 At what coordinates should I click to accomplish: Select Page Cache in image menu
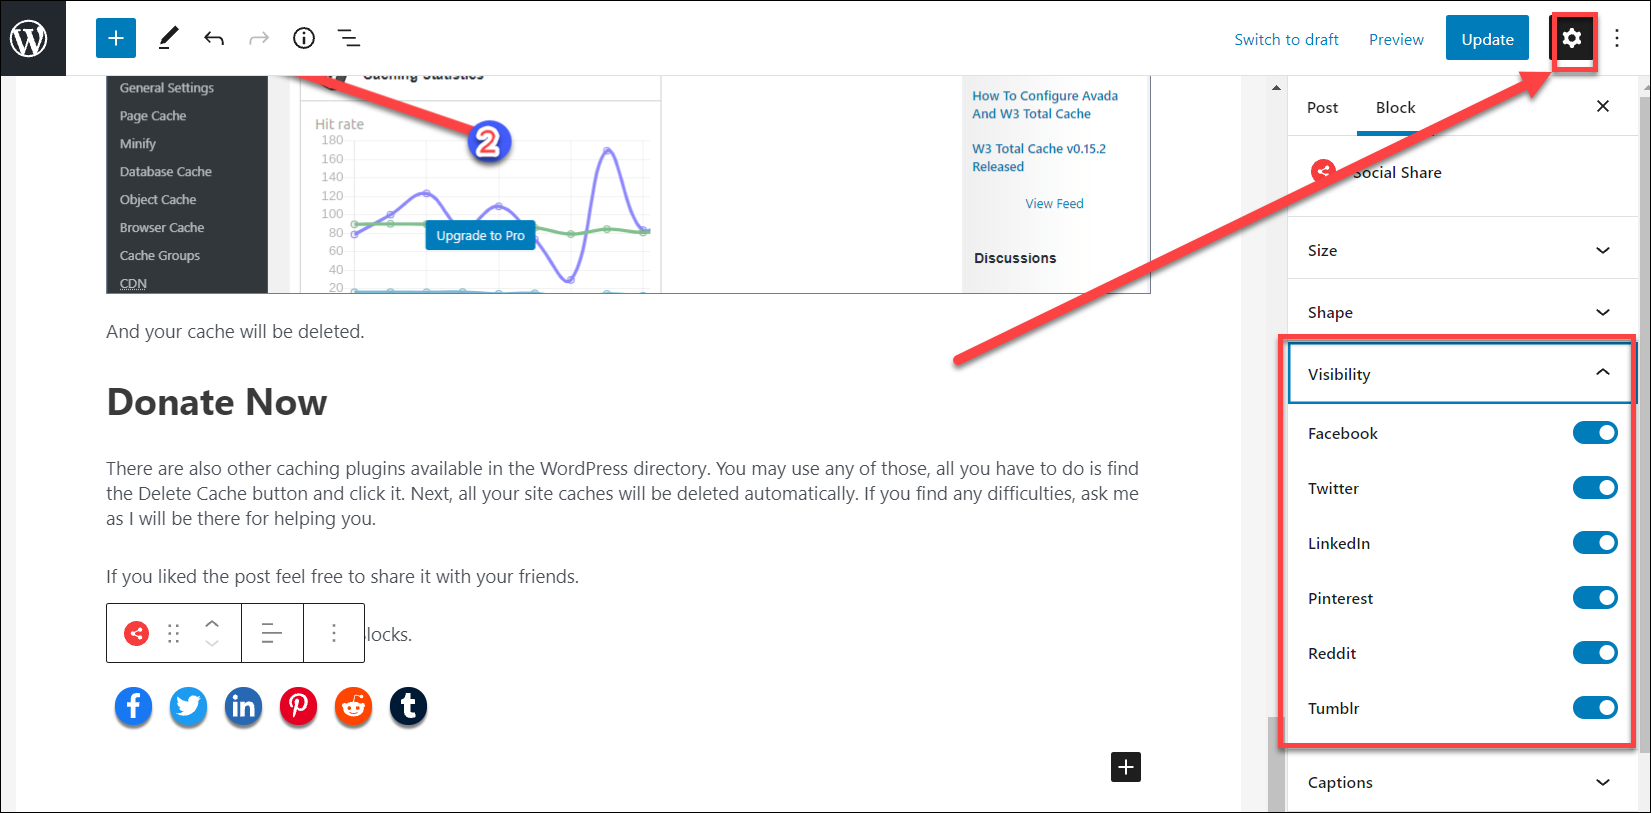(153, 116)
